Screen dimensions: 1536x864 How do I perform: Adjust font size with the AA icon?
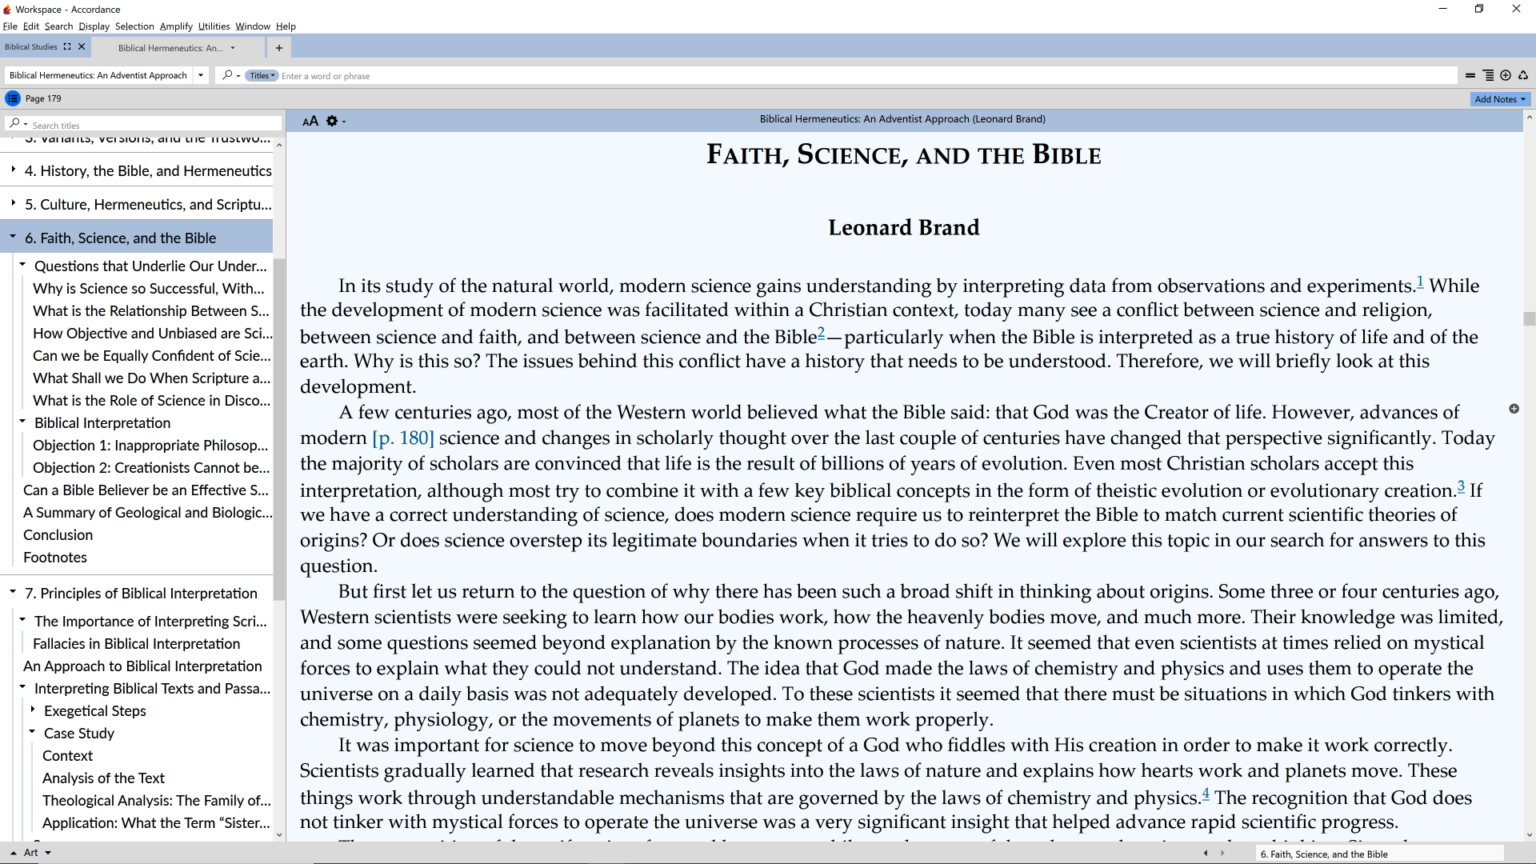[309, 121]
